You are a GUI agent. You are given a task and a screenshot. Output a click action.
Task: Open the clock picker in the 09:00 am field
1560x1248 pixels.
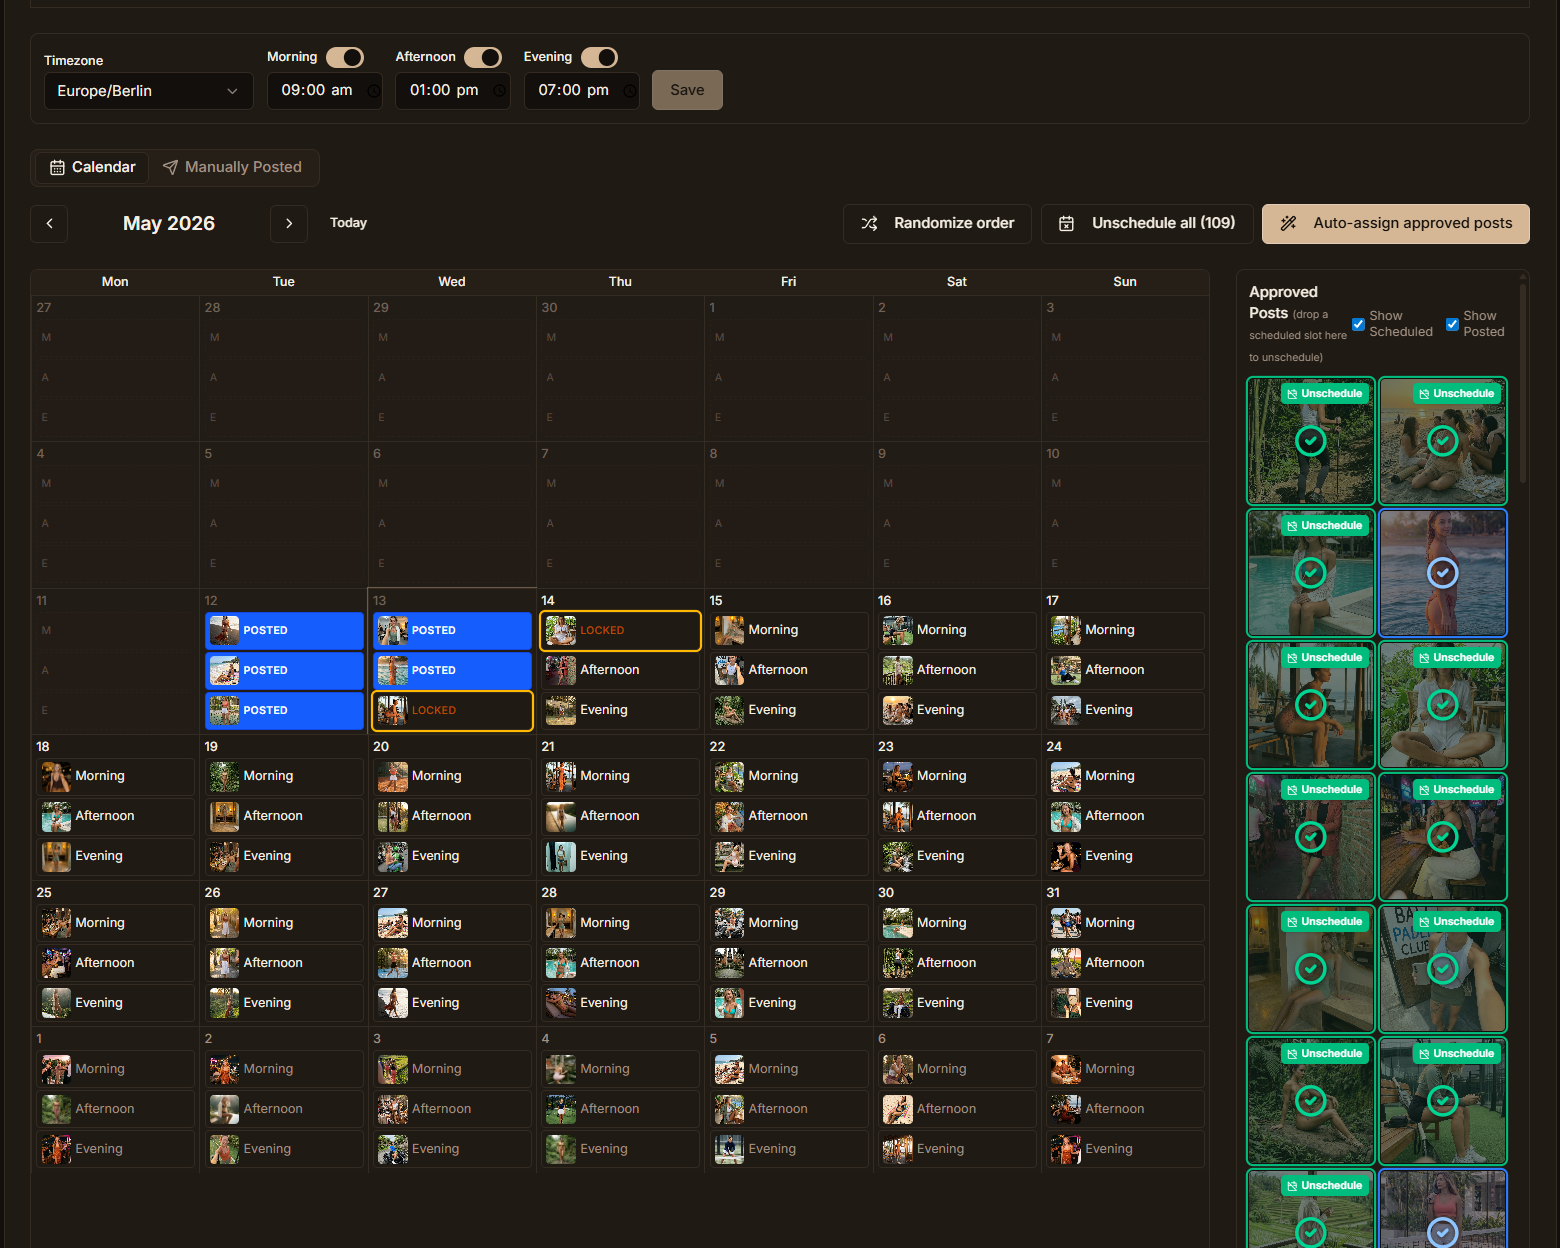click(x=373, y=91)
